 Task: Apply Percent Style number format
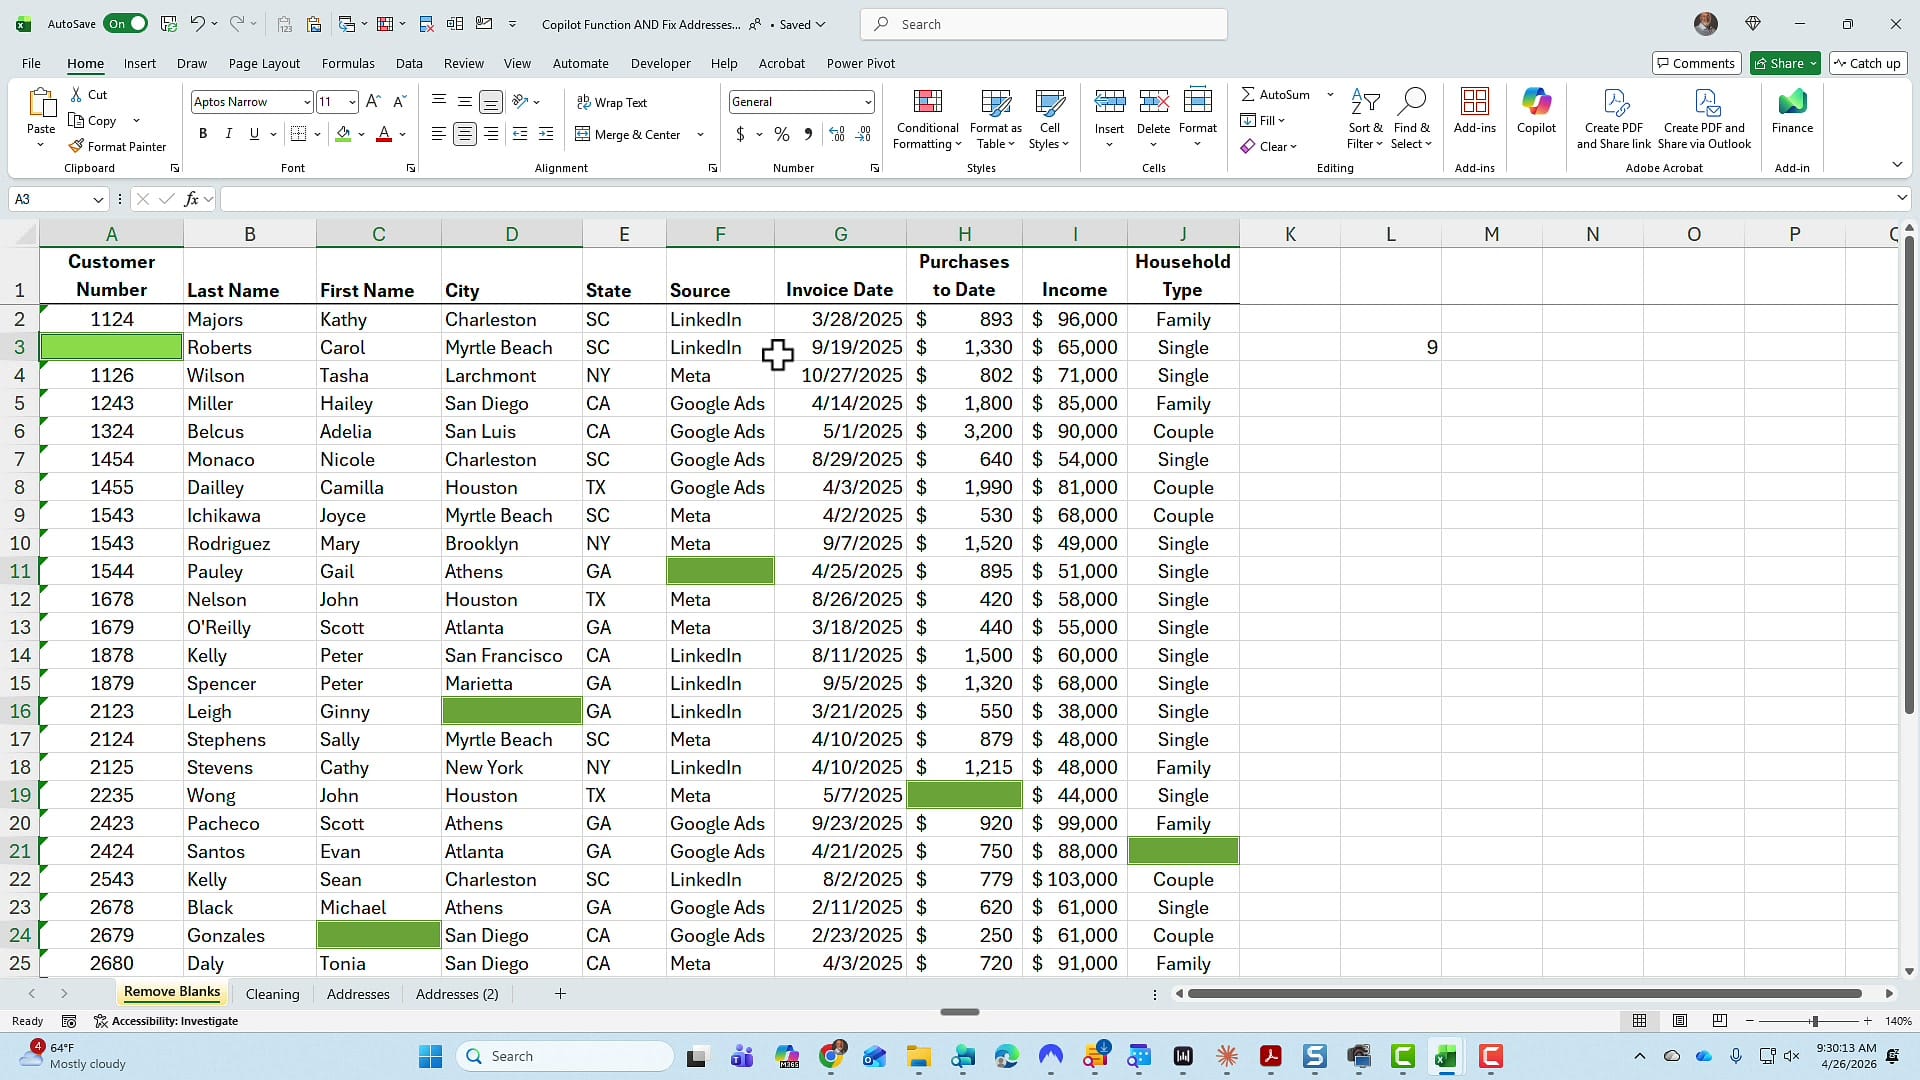tap(781, 134)
